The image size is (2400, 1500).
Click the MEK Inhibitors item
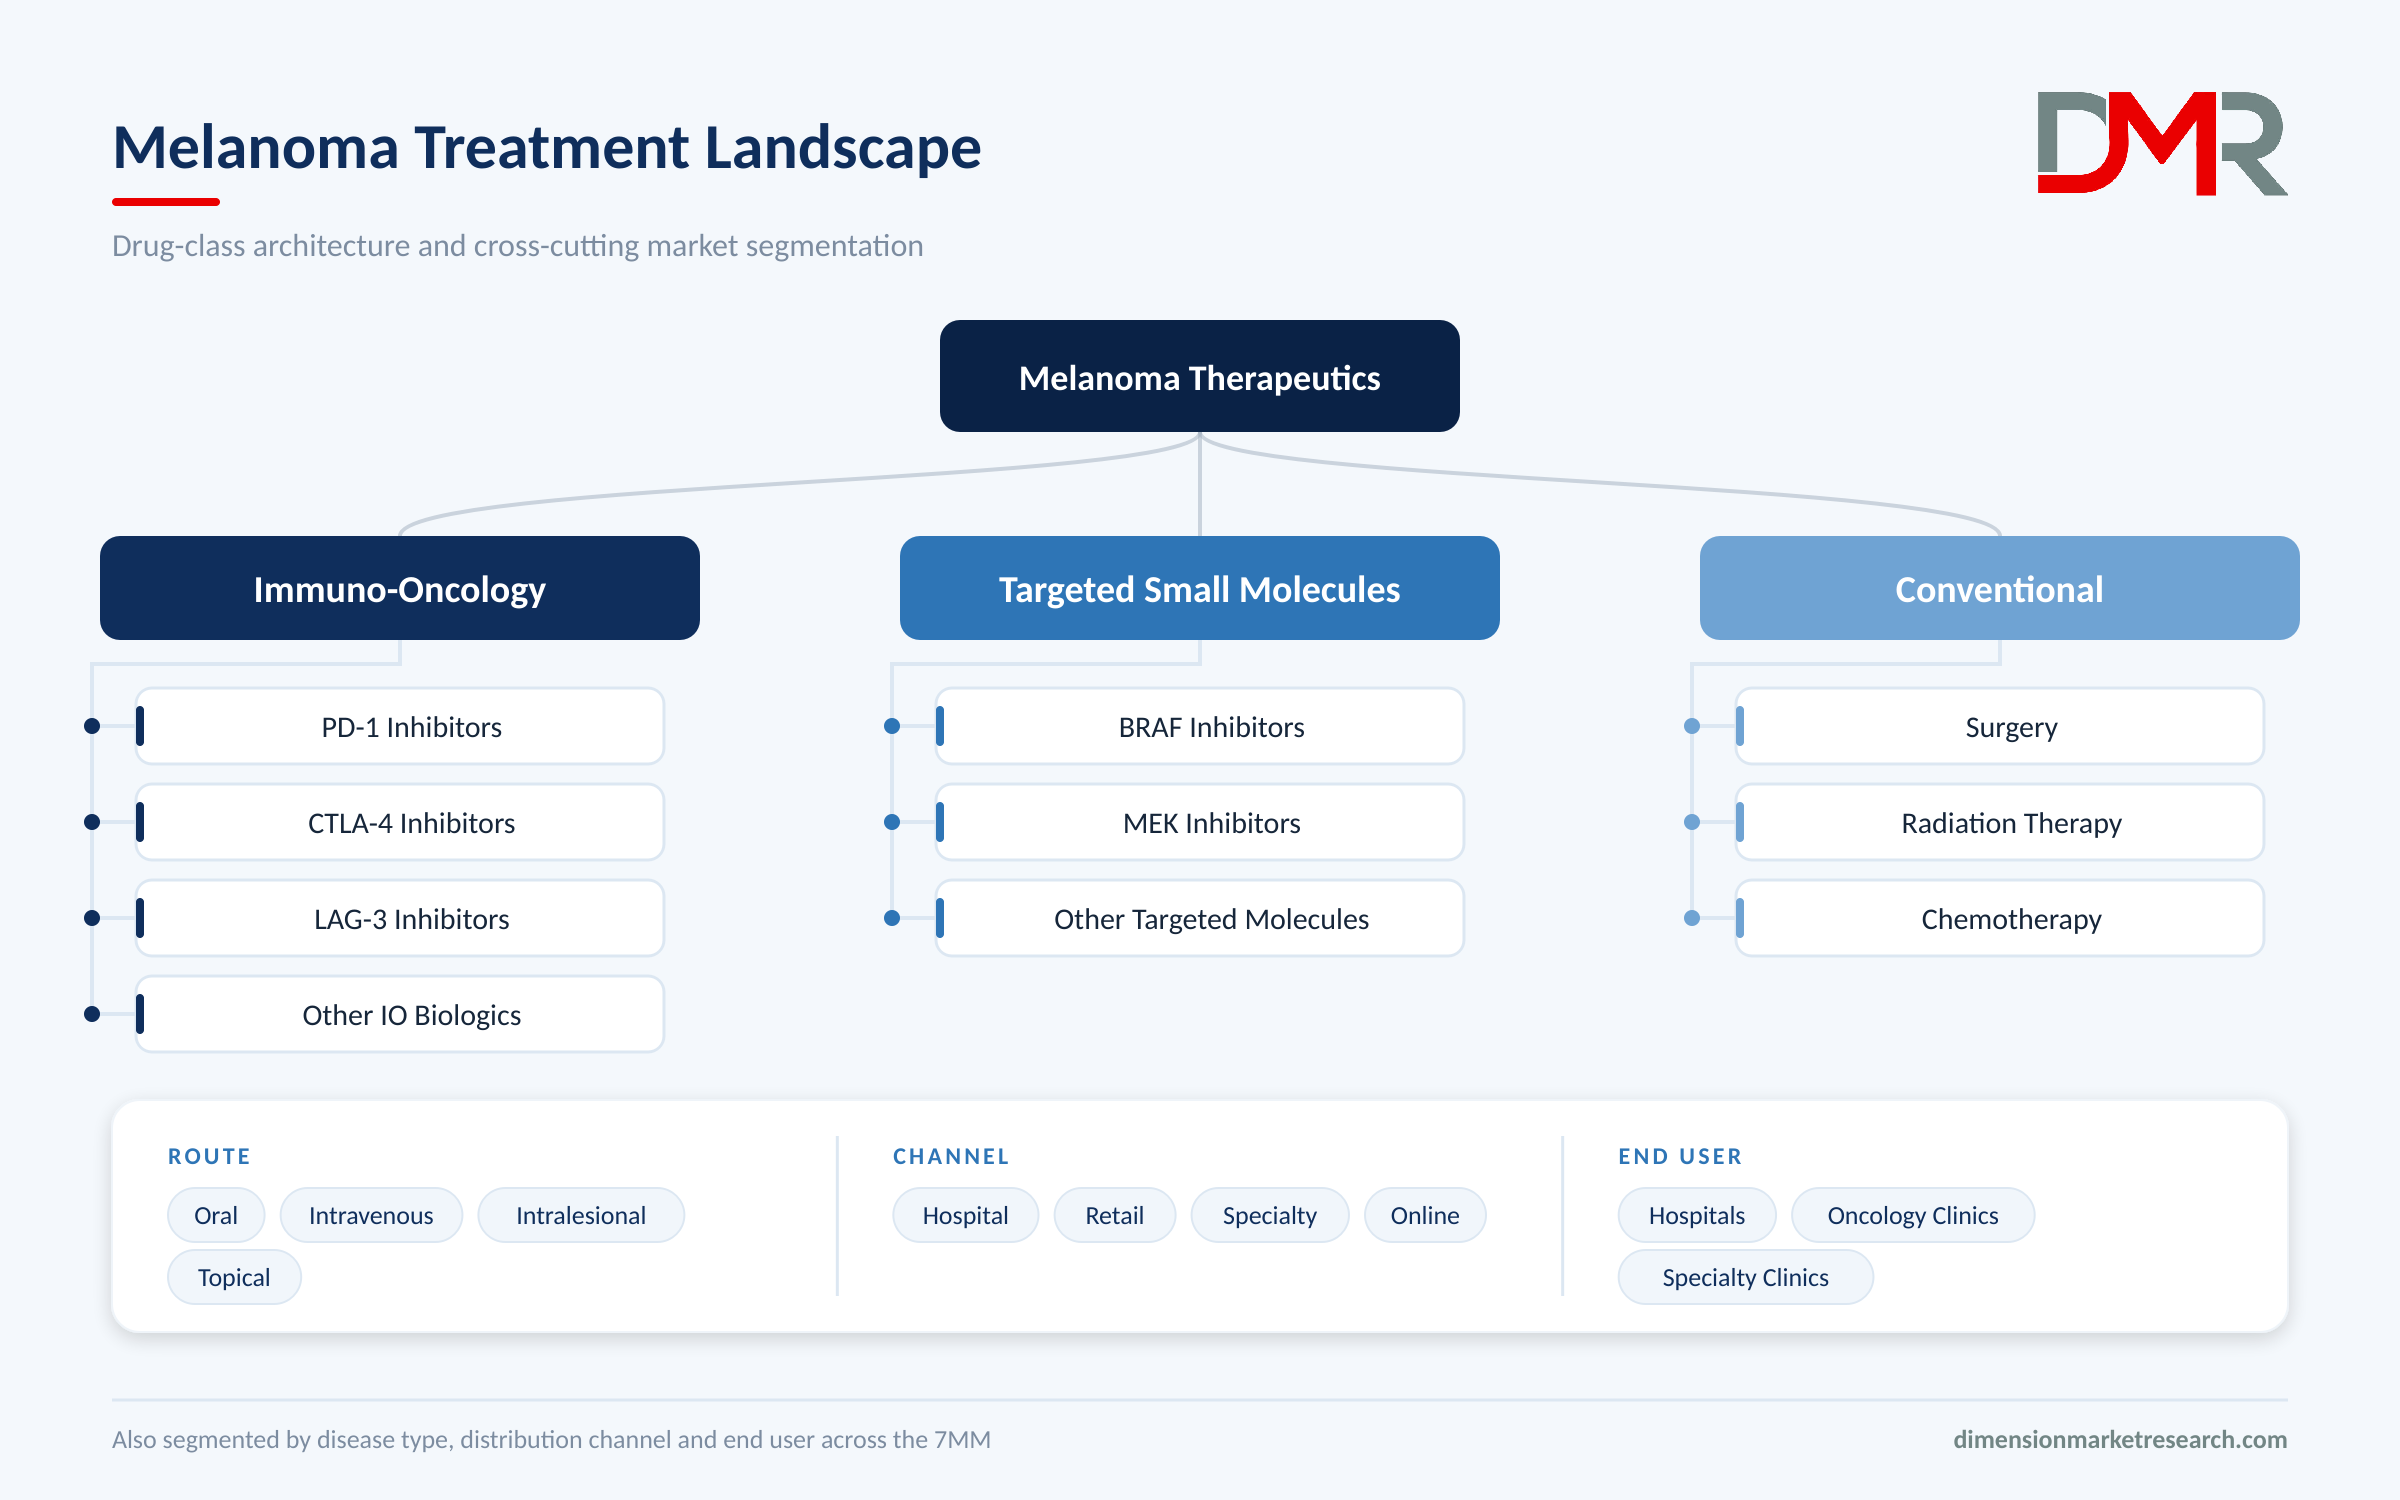[x=1200, y=822]
